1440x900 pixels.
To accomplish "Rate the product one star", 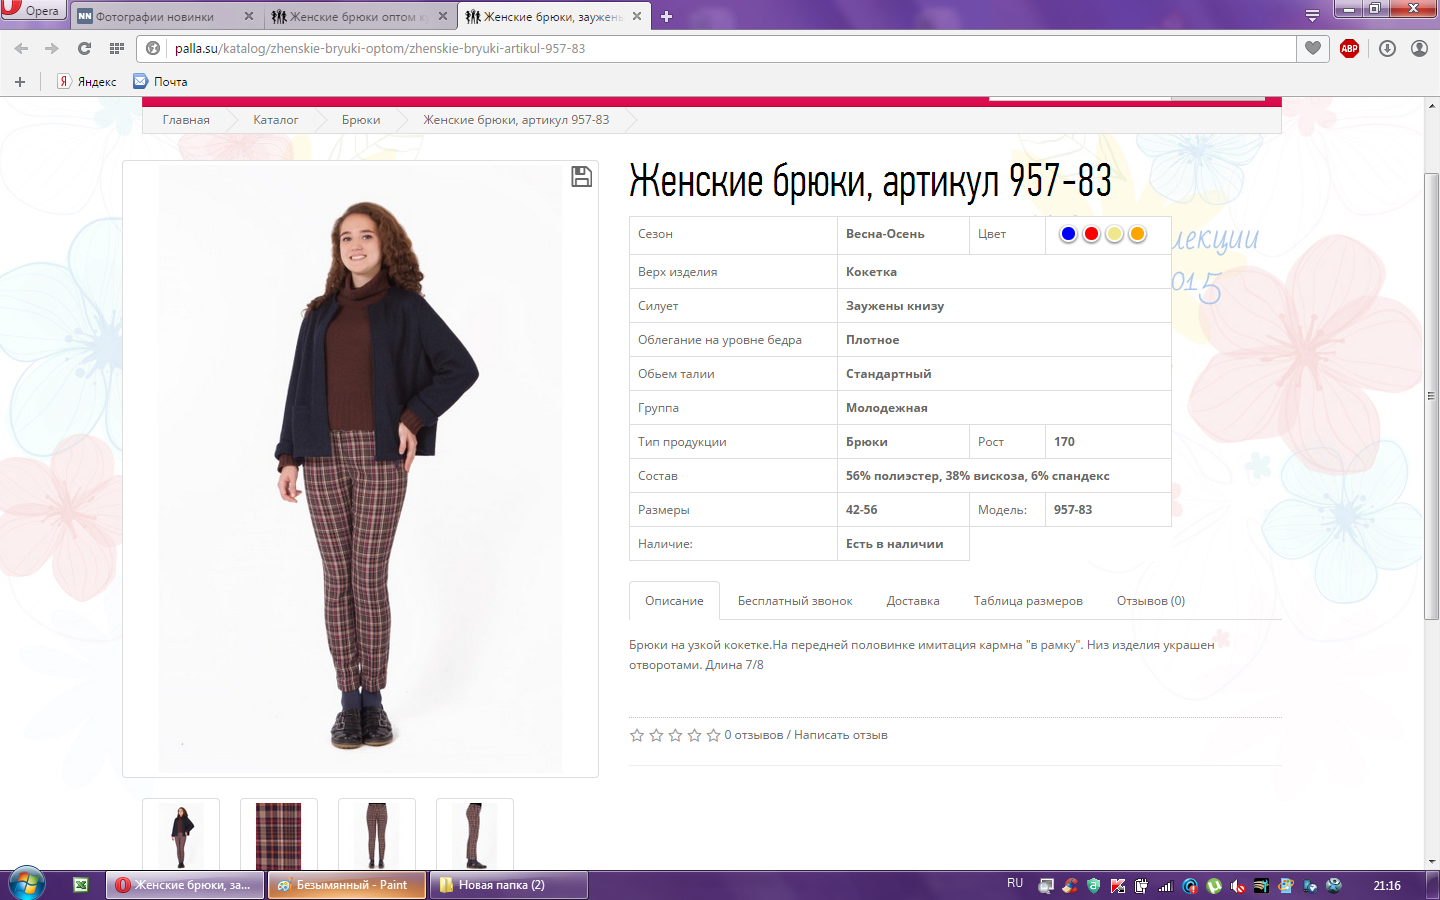I will pyautogui.click(x=637, y=735).
